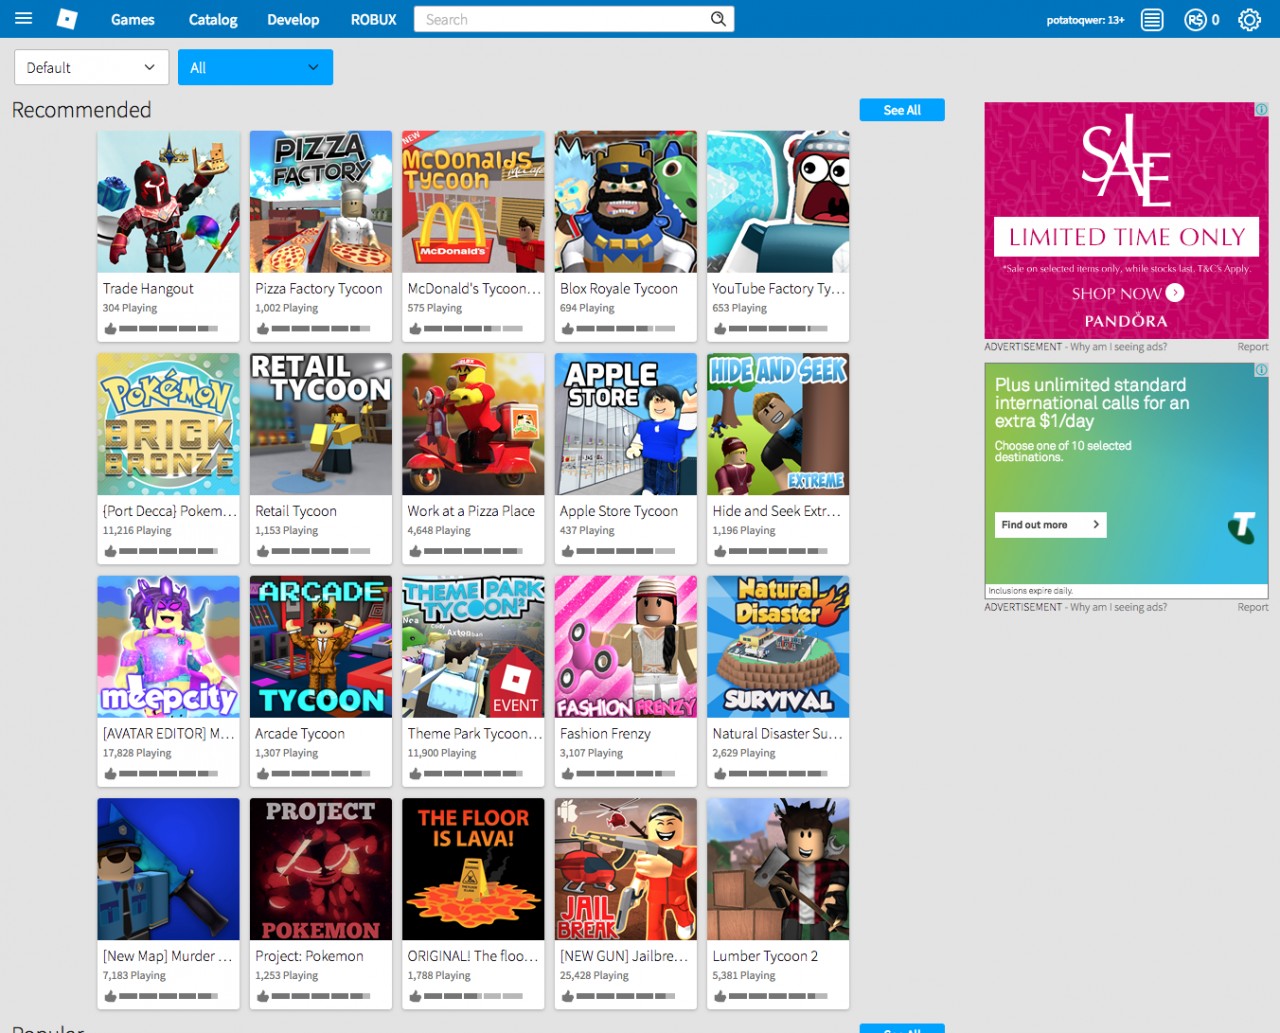Click thumbs-up icon under Lumber Tycoon 2

(720, 996)
